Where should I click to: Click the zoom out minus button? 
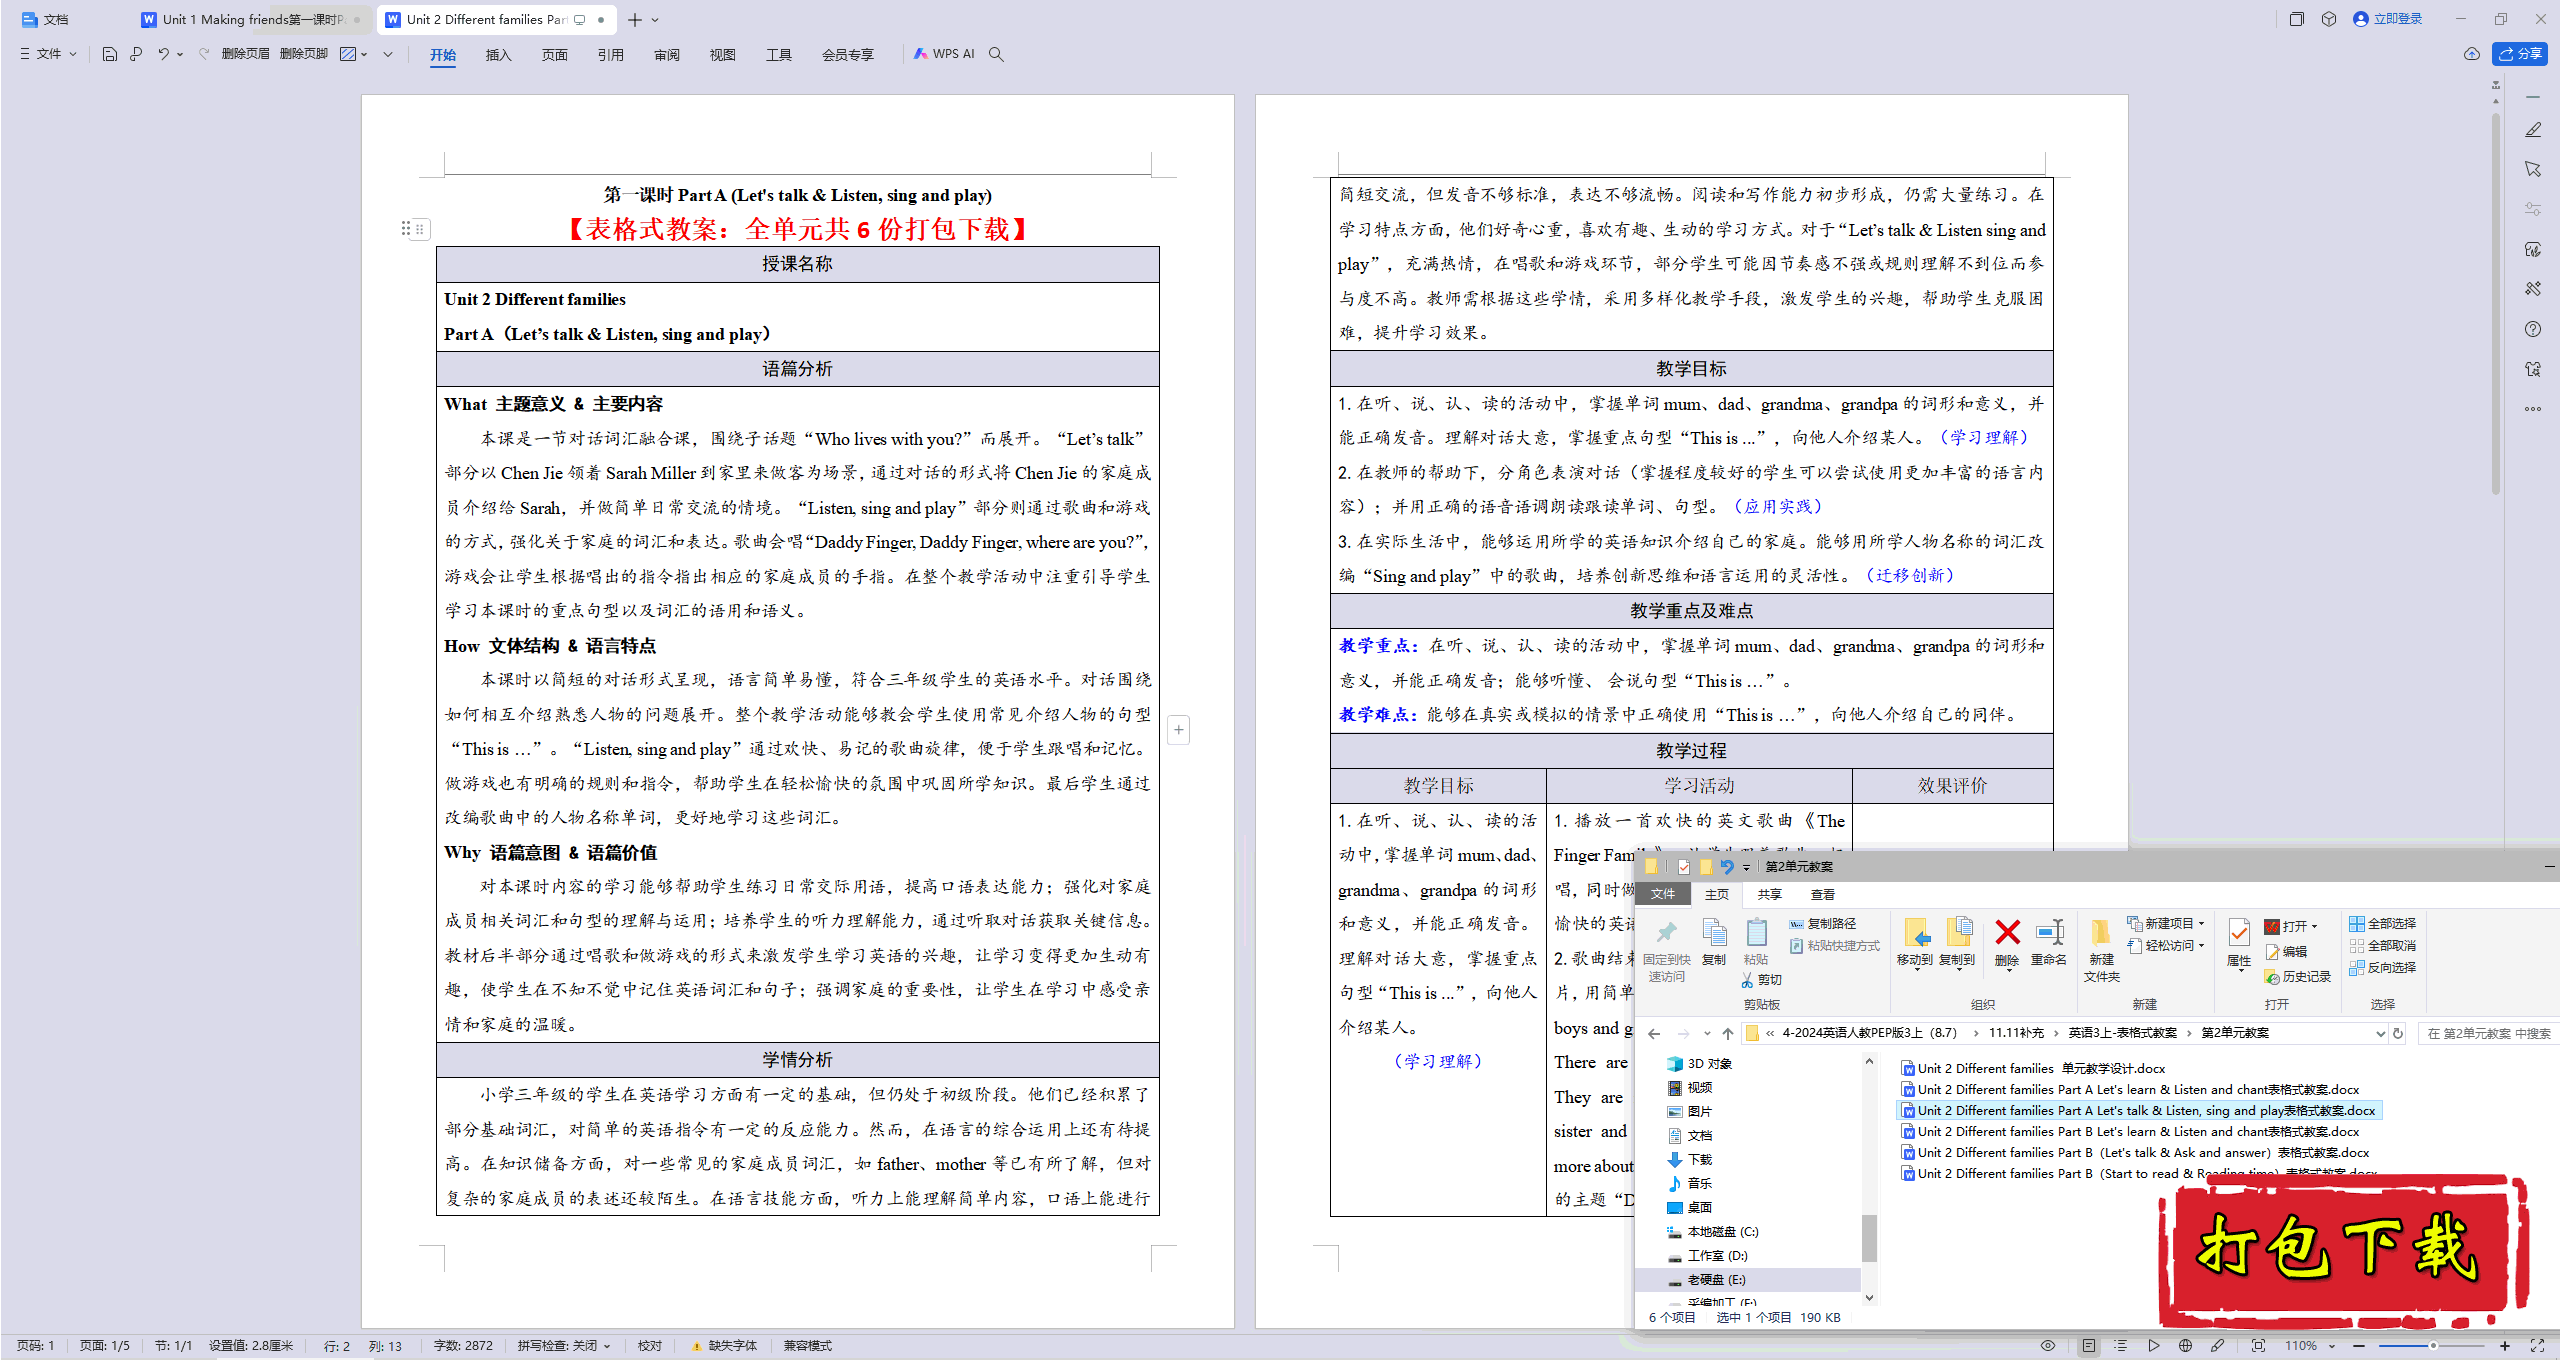click(2360, 1345)
